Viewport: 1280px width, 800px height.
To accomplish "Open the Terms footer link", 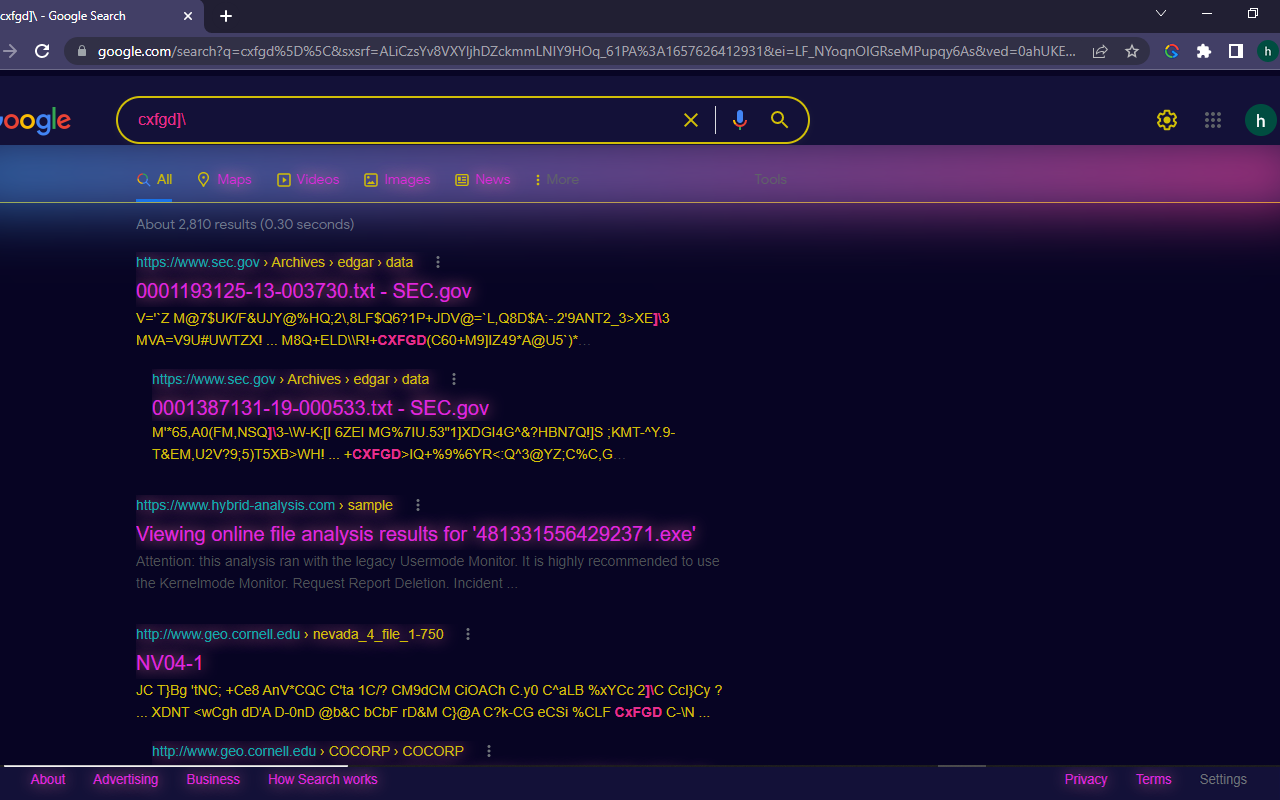I will [x=1153, y=779].
